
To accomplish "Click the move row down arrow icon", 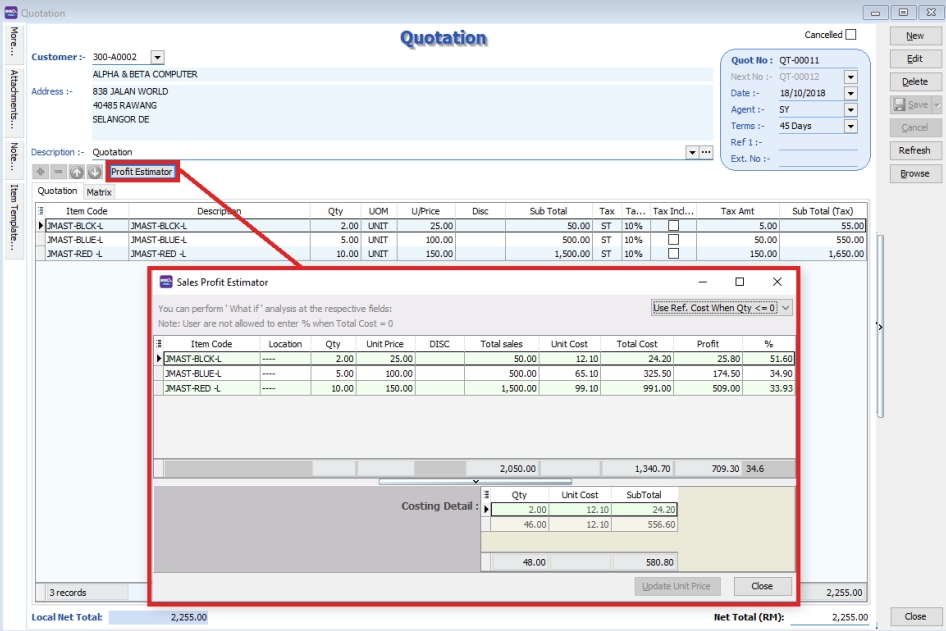I will tap(94, 172).
